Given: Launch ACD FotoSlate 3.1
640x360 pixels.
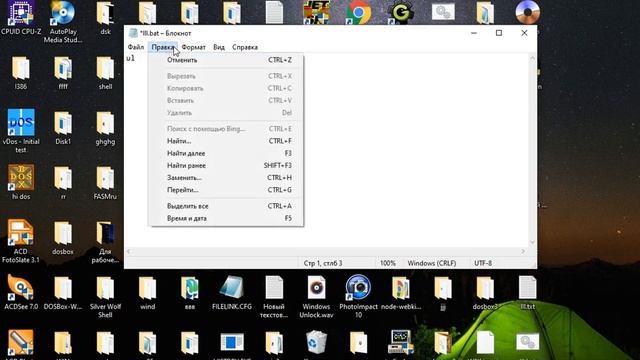Looking at the screenshot, I should 21,242.
